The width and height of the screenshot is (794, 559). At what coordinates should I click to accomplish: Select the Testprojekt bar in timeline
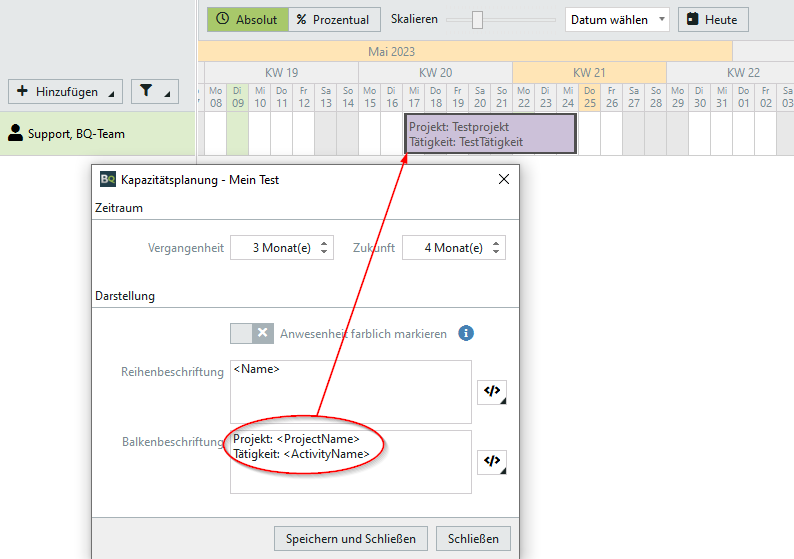point(491,134)
